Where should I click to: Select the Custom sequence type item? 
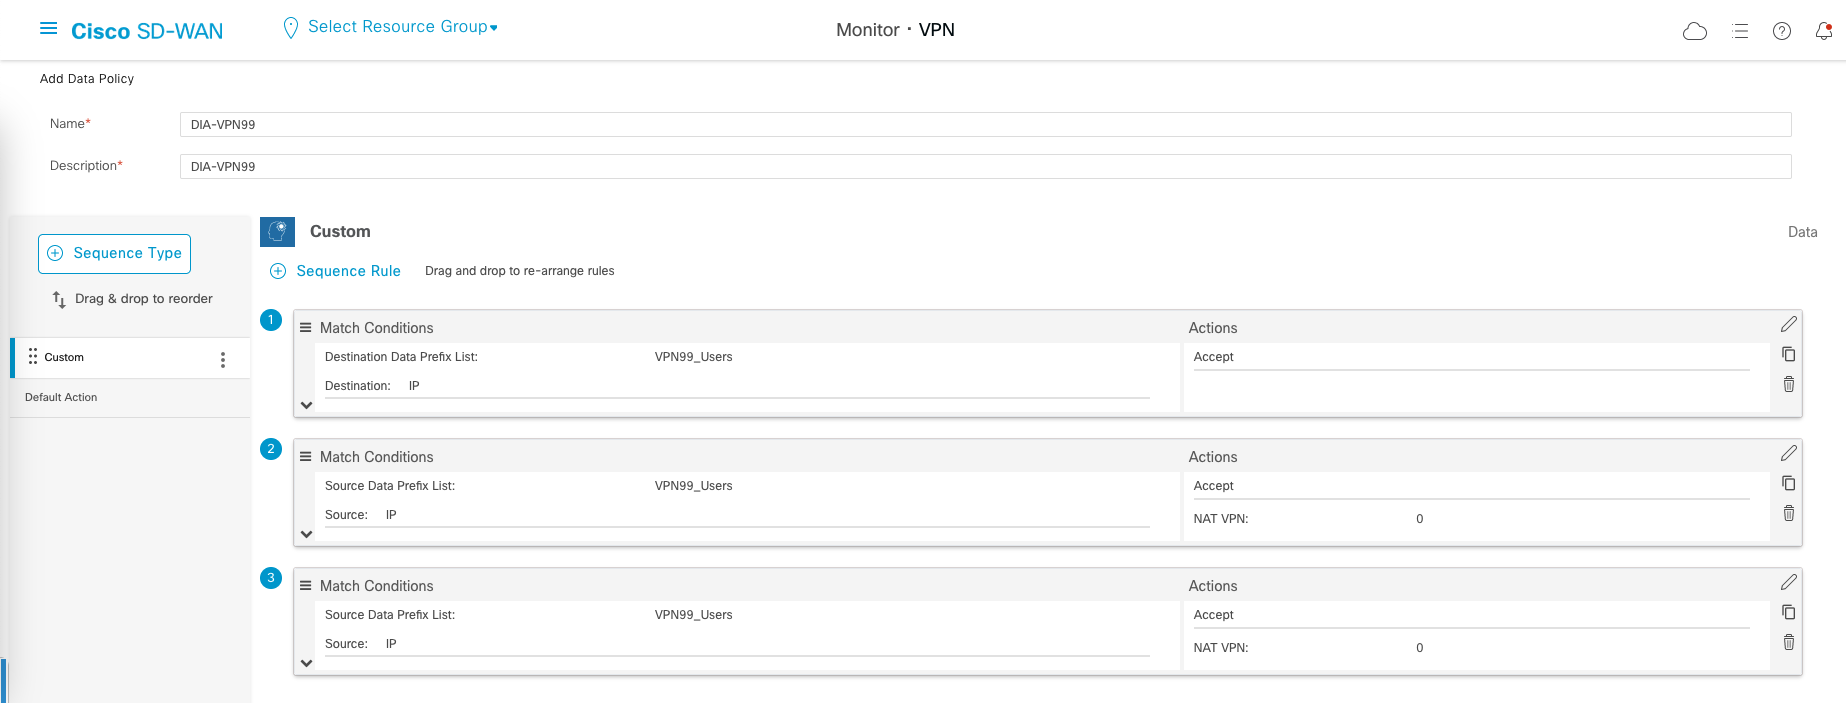point(64,357)
